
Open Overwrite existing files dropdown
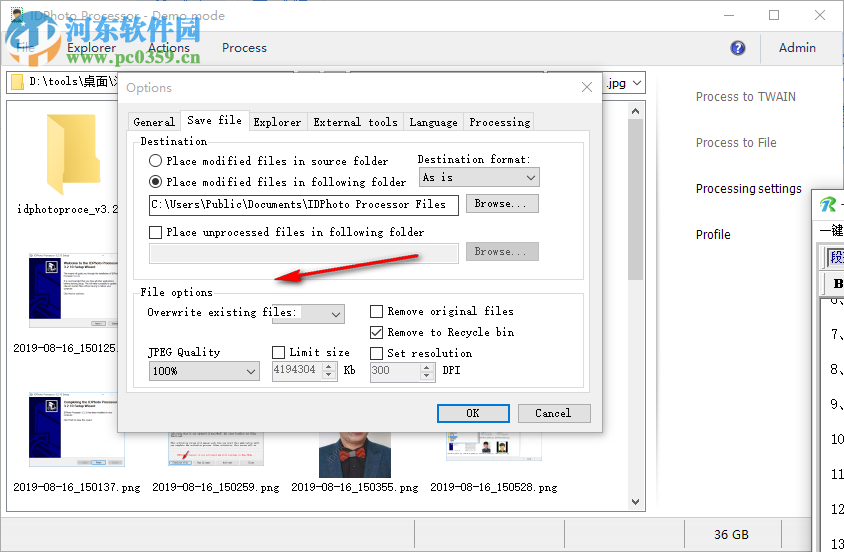pos(308,314)
